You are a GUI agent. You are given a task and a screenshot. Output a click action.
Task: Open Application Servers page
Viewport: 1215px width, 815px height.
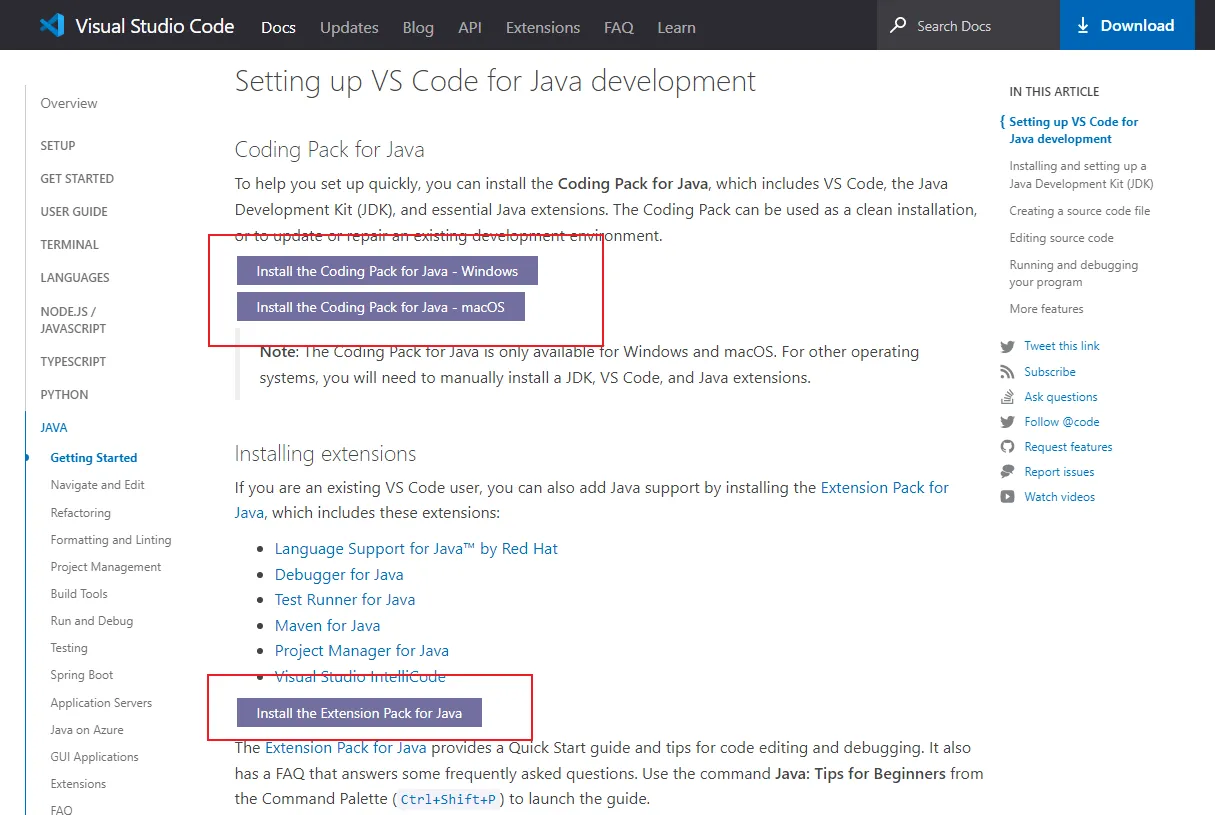(101, 702)
